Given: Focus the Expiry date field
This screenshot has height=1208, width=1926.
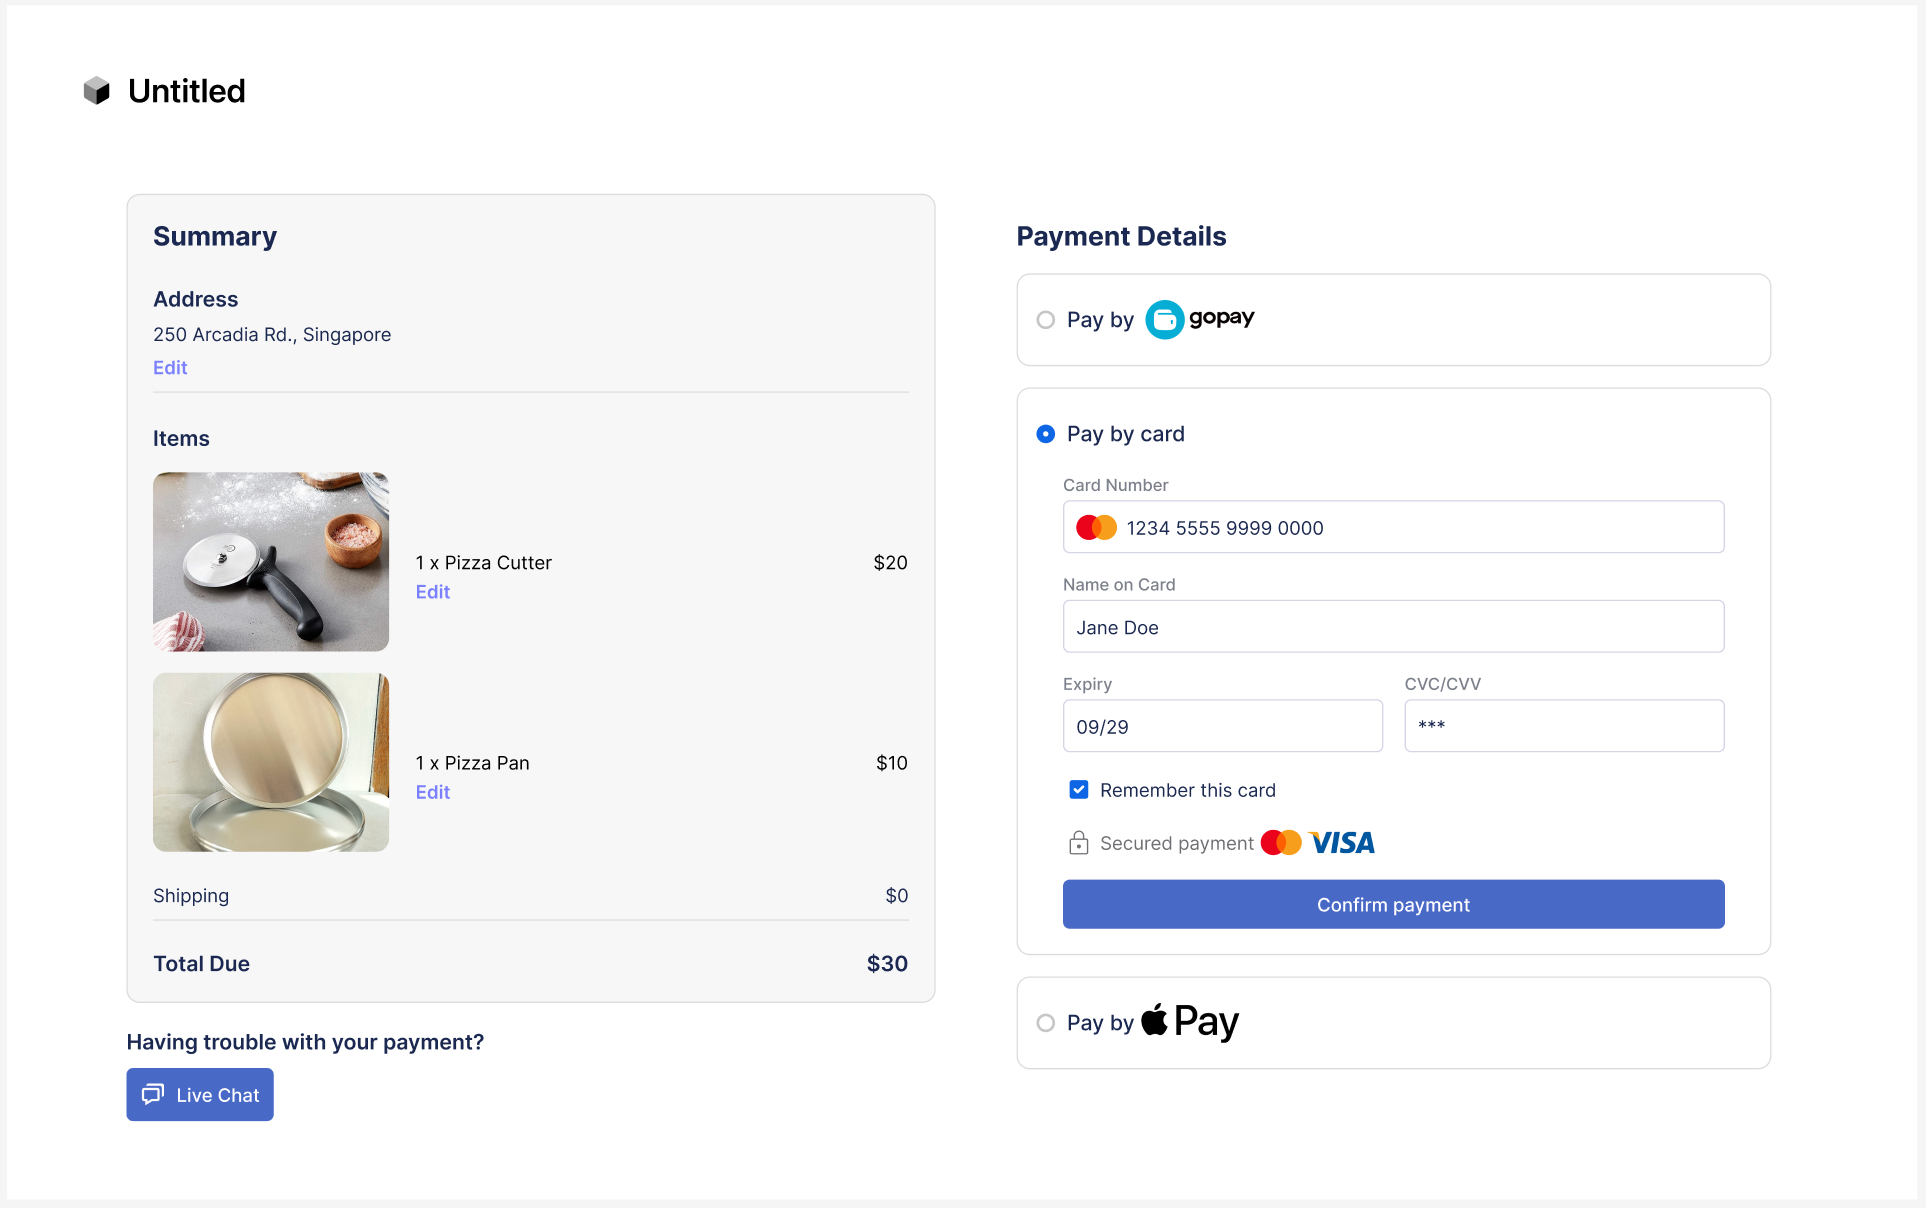Looking at the screenshot, I should [1222, 727].
